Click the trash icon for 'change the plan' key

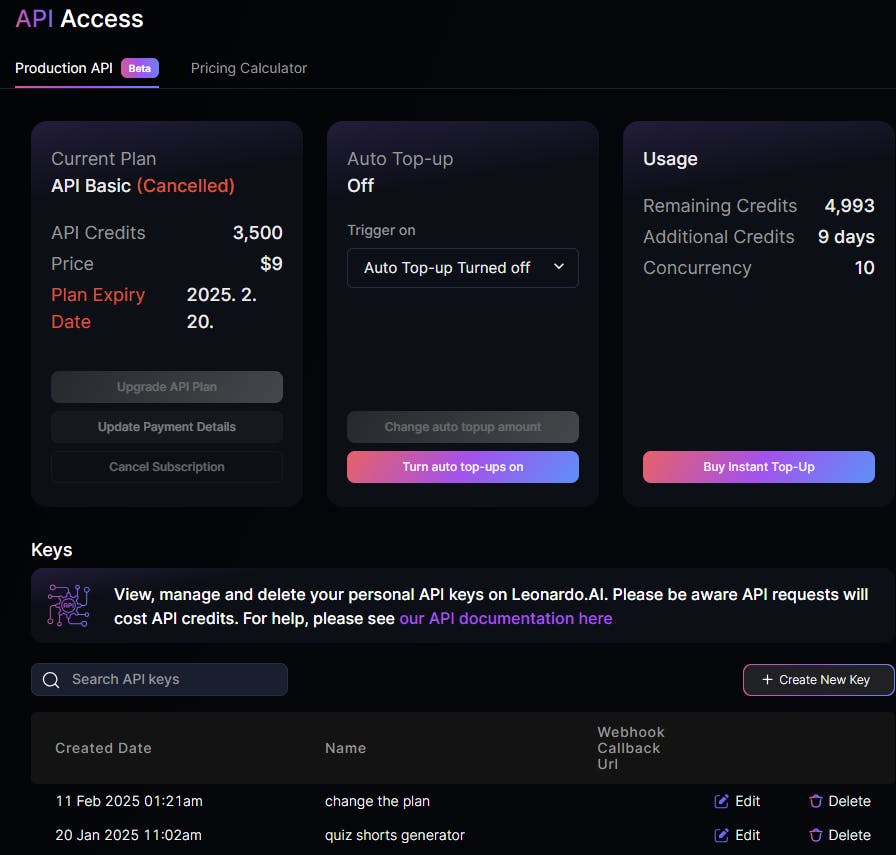(815, 801)
